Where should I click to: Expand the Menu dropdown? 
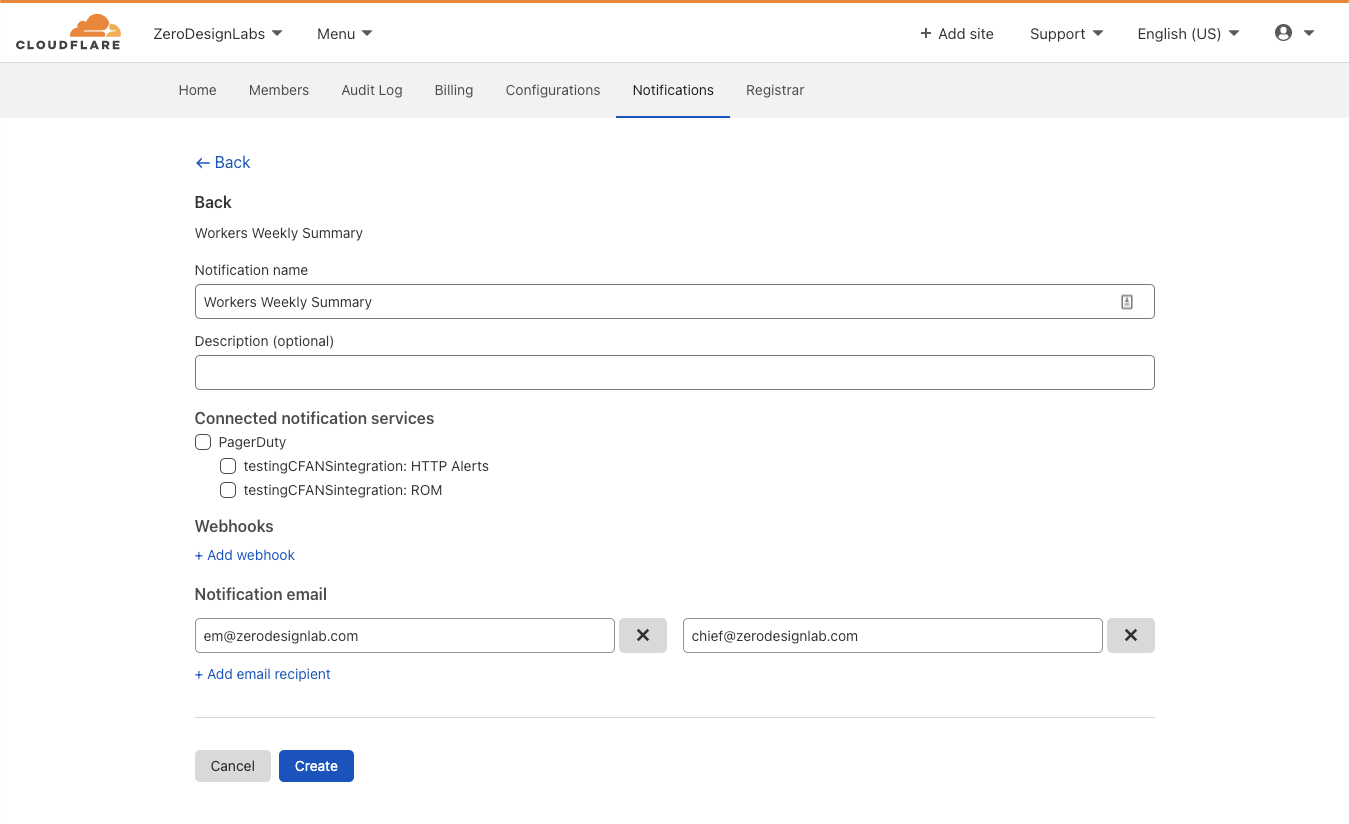click(x=345, y=34)
